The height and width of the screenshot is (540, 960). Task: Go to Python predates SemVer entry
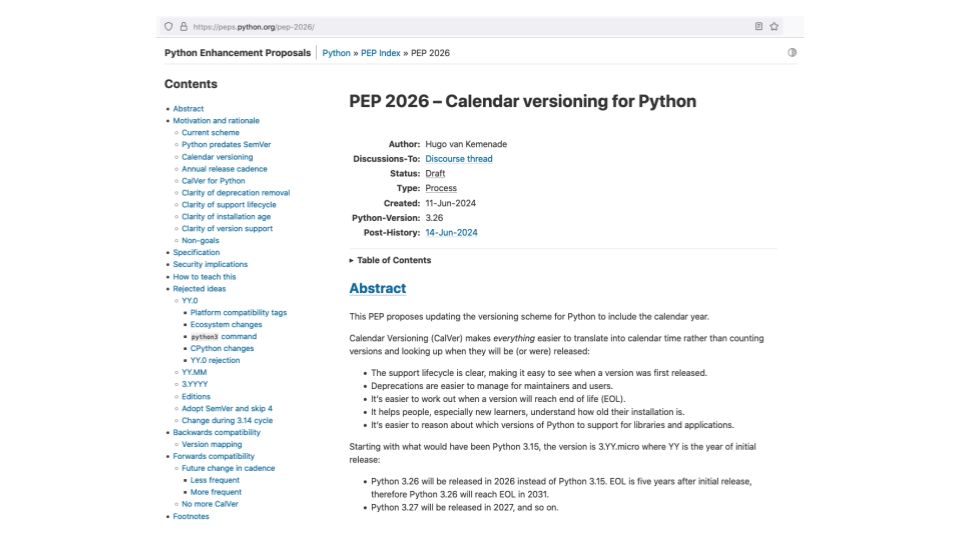[226, 144]
